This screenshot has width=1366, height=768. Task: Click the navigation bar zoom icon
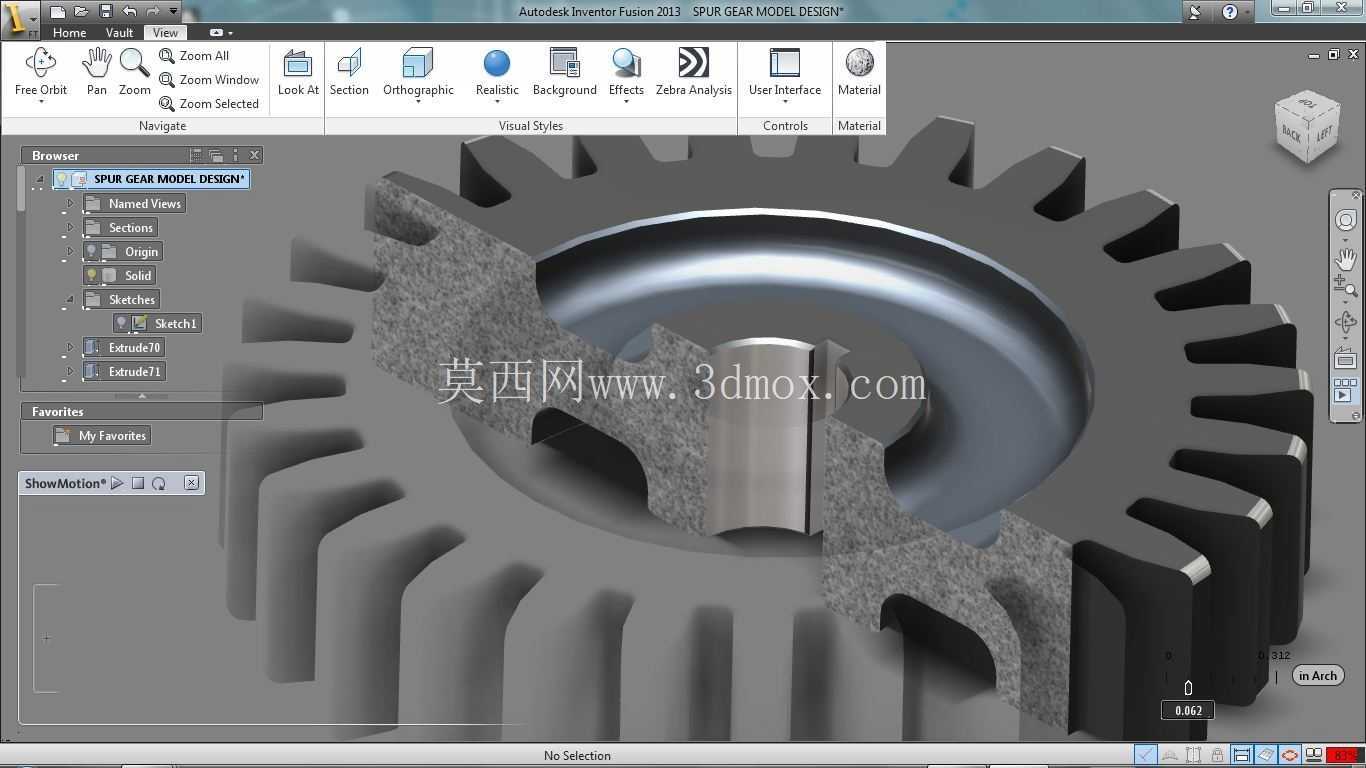[x=1346, y=287]
